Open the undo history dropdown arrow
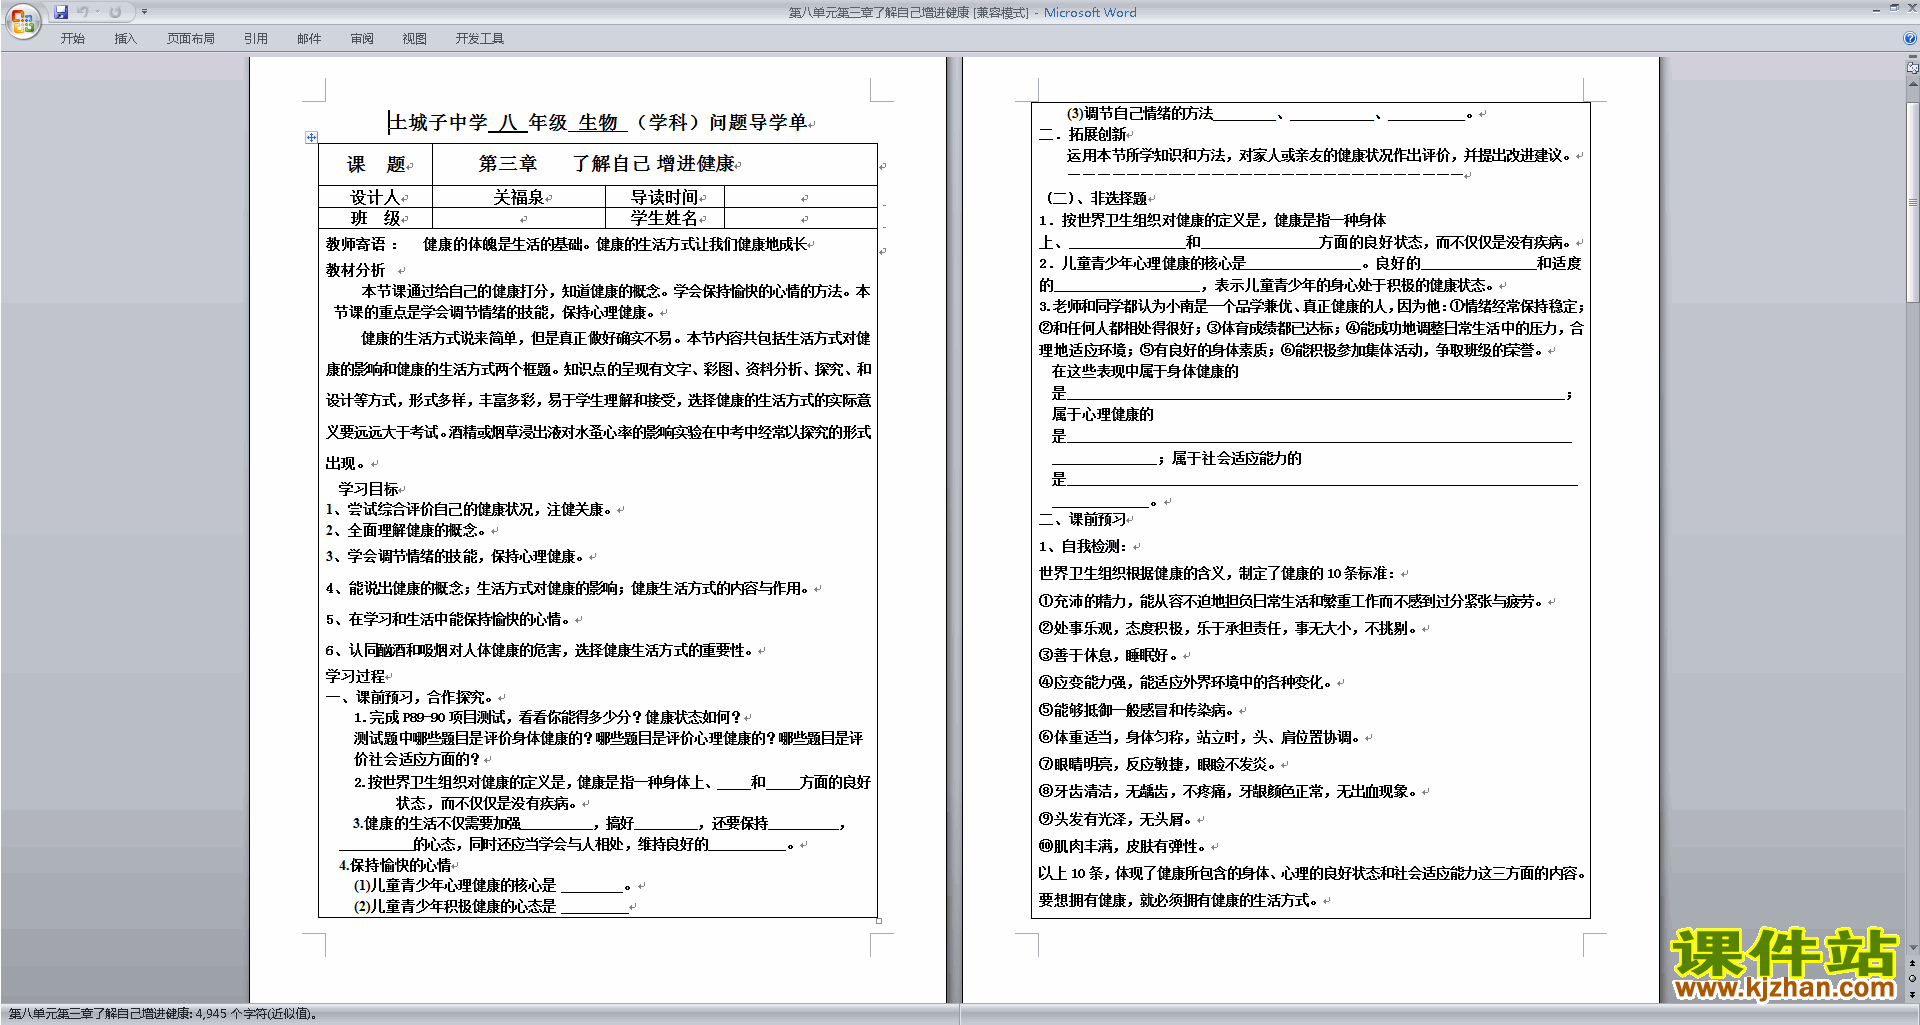This screenshot has height=1025, width=1920. point(97,12)
